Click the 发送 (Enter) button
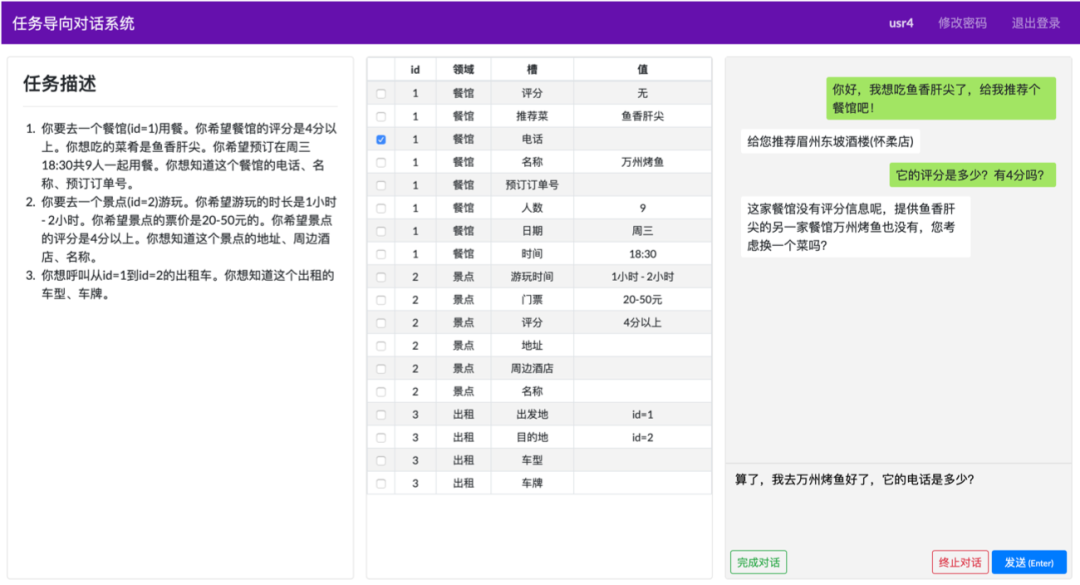The image size is (1080, 585). coord(1028,563)
